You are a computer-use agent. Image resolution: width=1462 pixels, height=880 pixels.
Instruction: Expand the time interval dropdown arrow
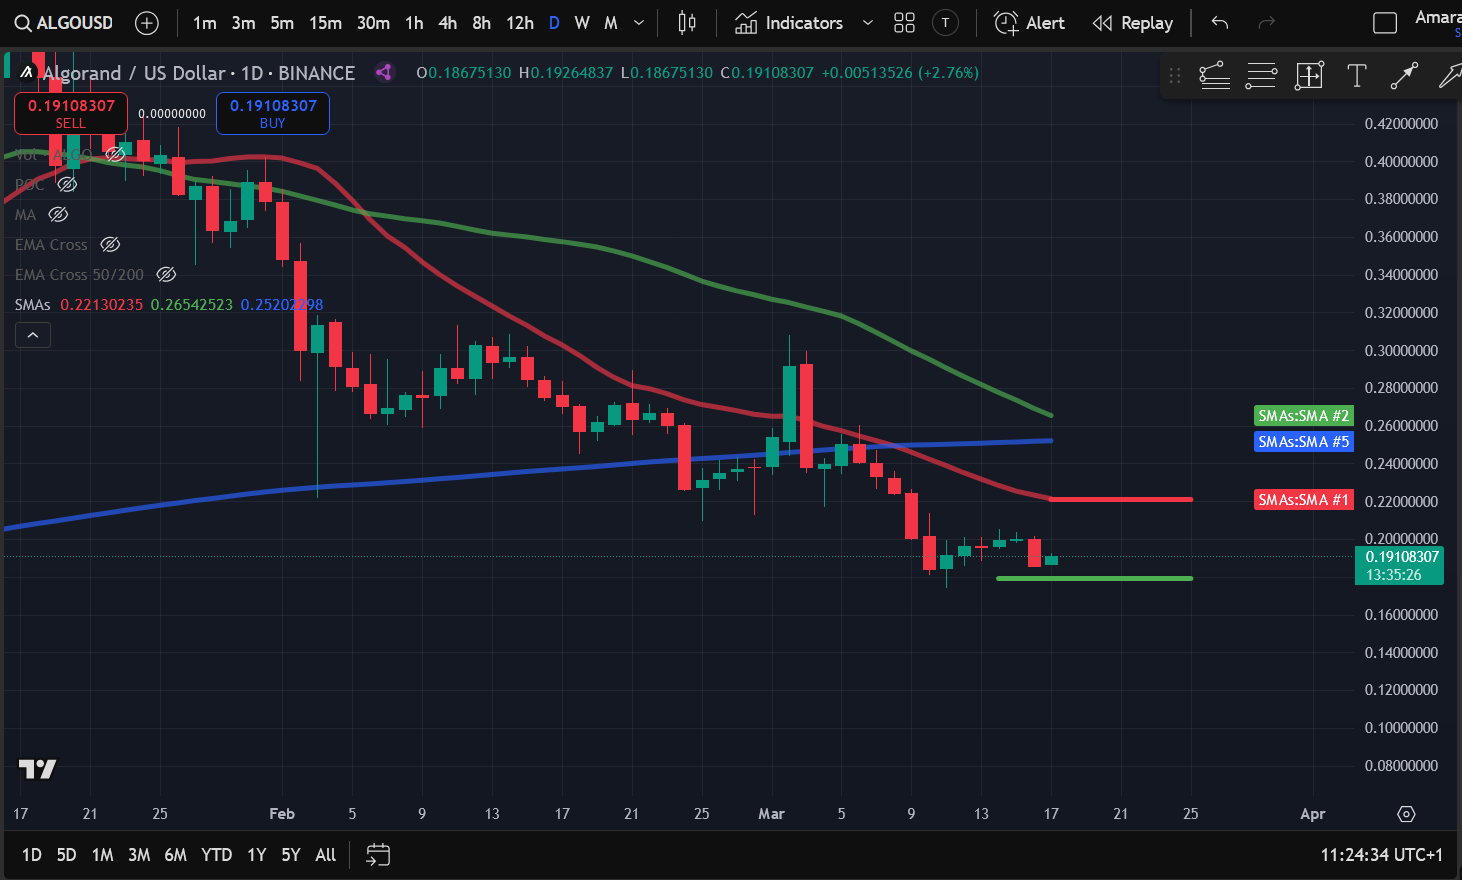coord(639,23)
